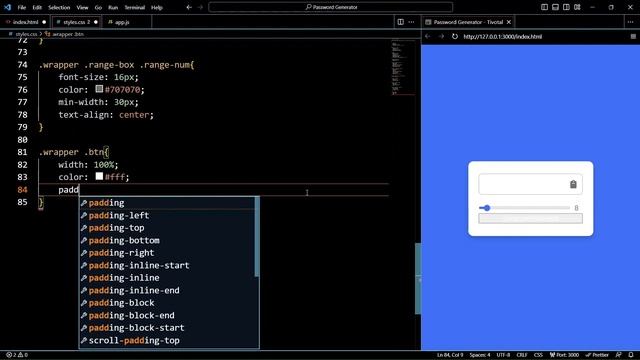This screenshot has width=640, height=360.
Task: Open editor More Actions ellipsis
Action: point(411,22)
